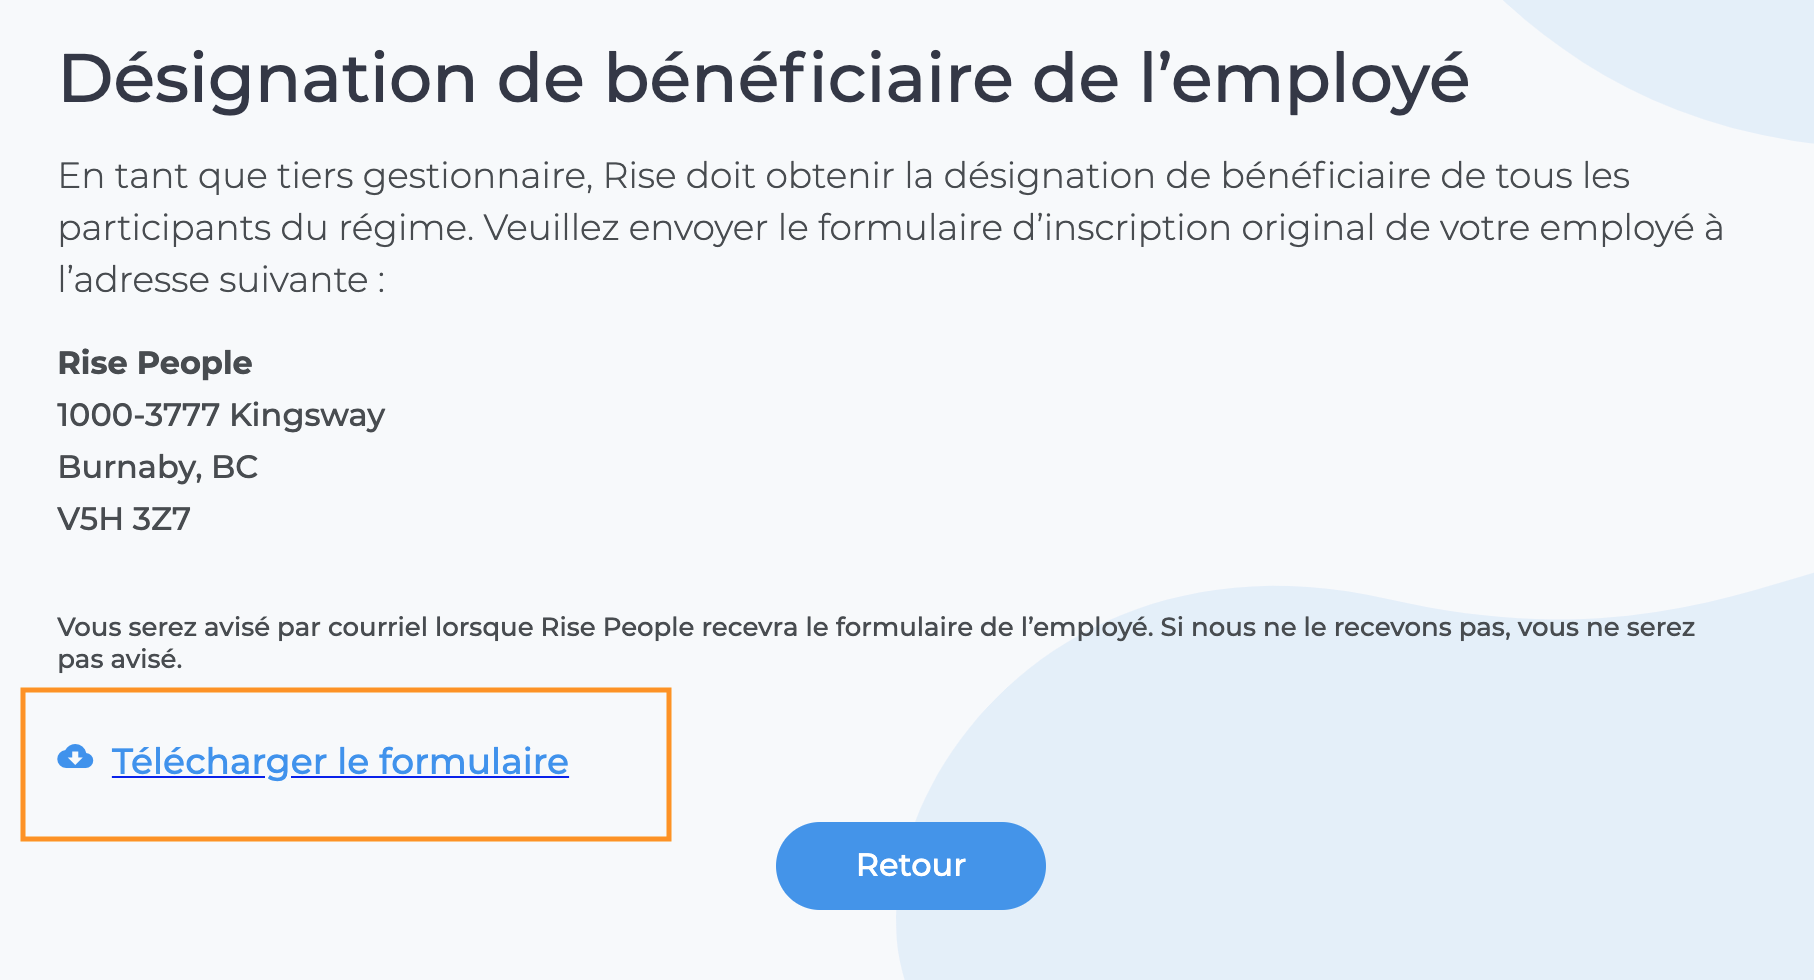This screenshot has width=1814, height=980.
Task: Select the bold Rise People company name
Action: (155, 363)
